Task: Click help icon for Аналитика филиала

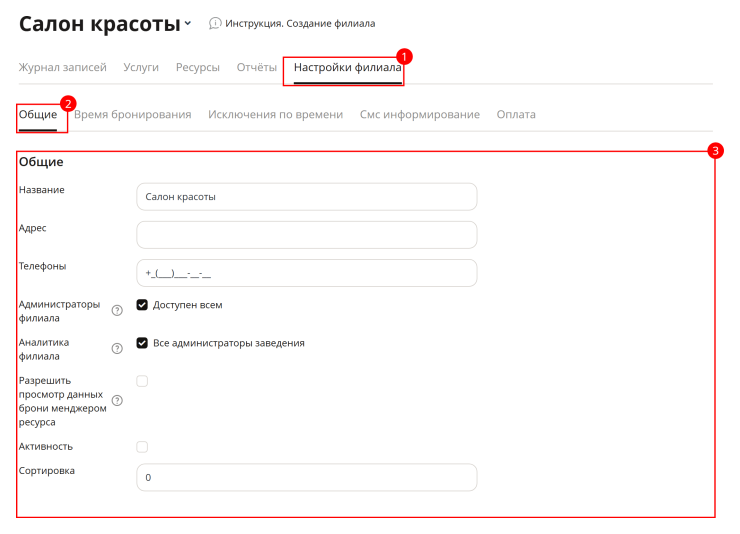Action: [x=117, y=349]
